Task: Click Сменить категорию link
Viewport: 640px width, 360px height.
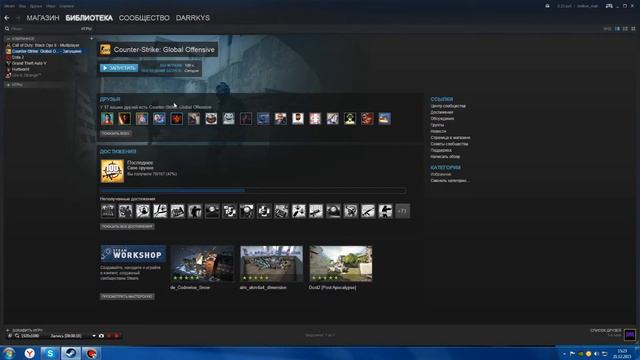Action: point(450,180)
